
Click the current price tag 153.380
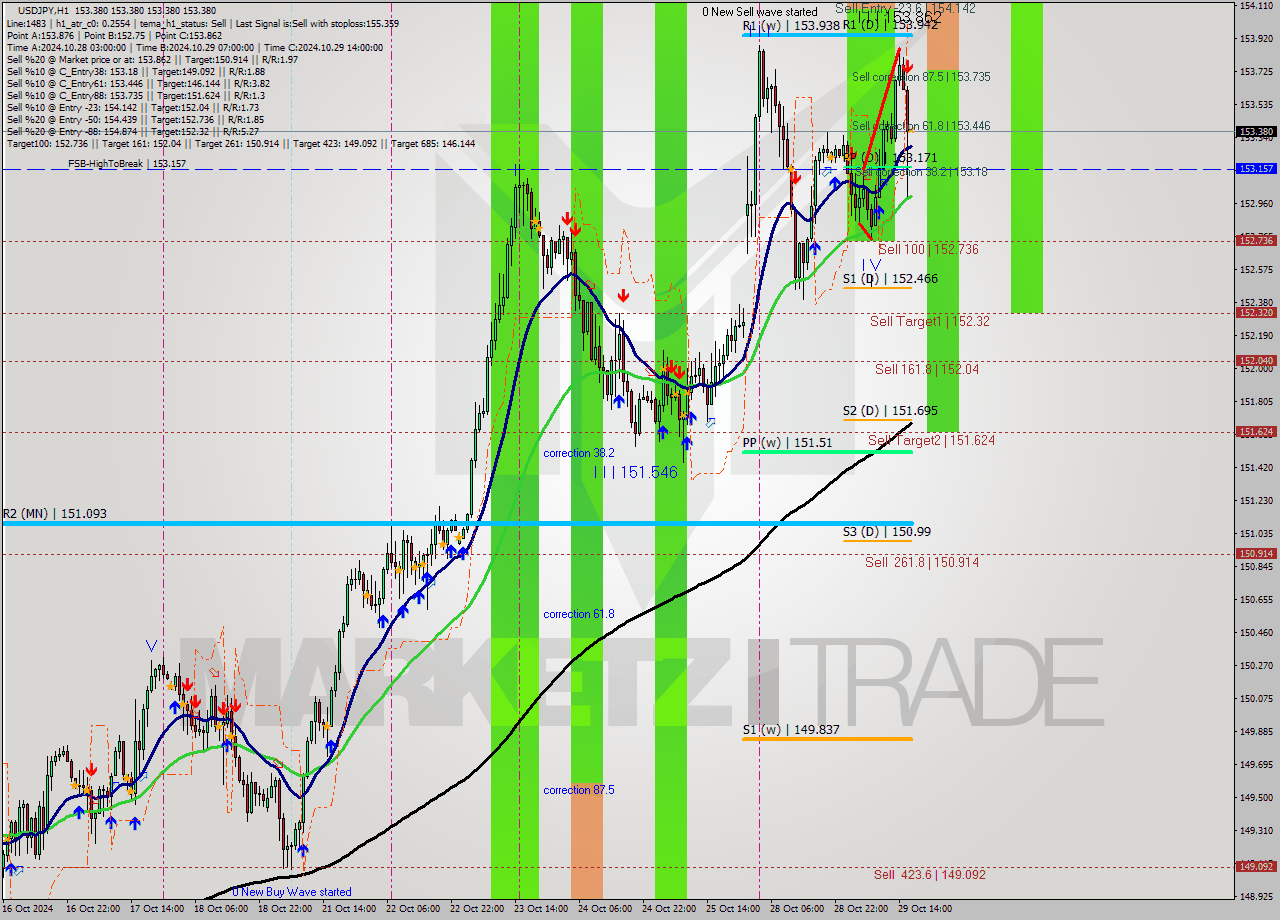(1256, 131)
